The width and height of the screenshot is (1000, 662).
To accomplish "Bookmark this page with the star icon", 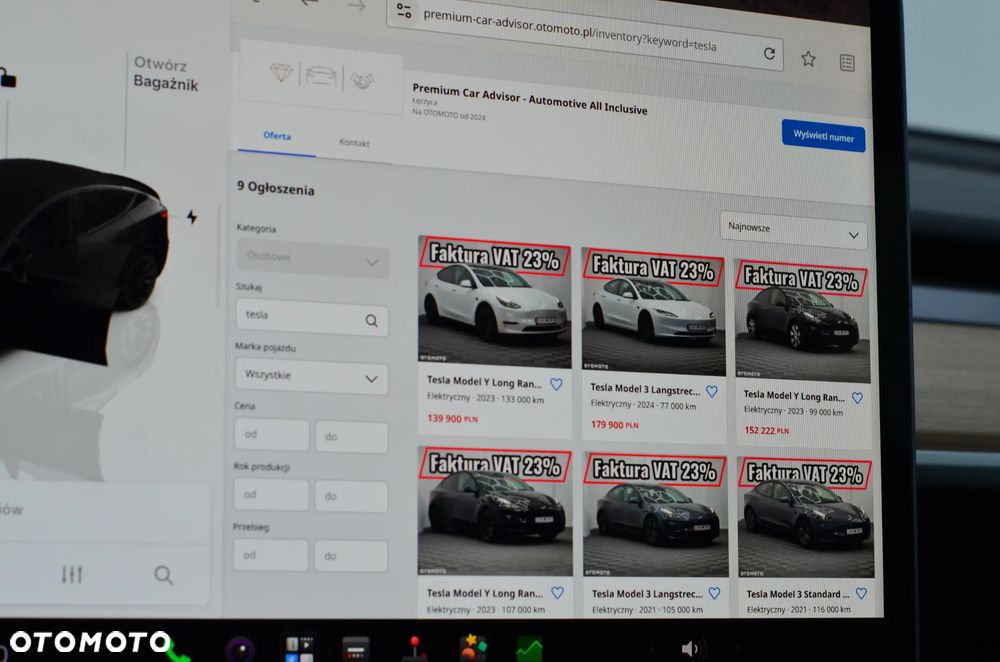I will pos(808,59).
